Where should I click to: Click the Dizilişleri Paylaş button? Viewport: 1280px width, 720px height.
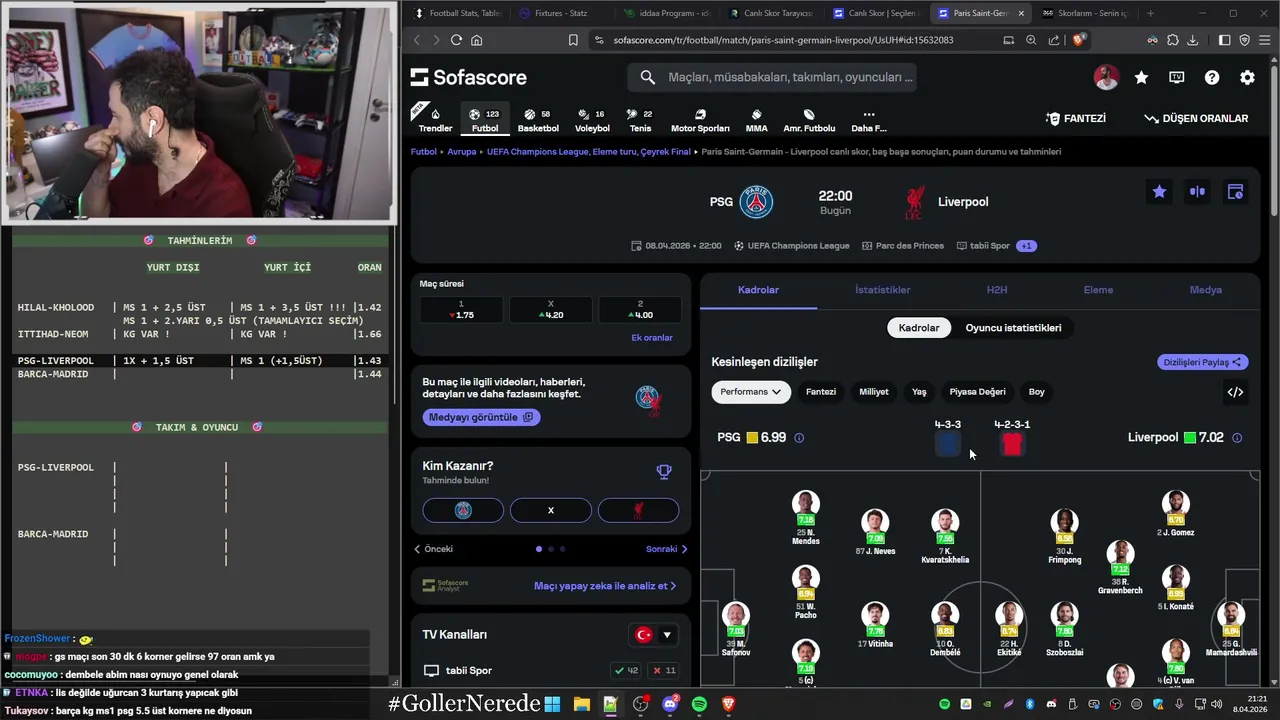pyautogui.click(x=1203, y=362)
